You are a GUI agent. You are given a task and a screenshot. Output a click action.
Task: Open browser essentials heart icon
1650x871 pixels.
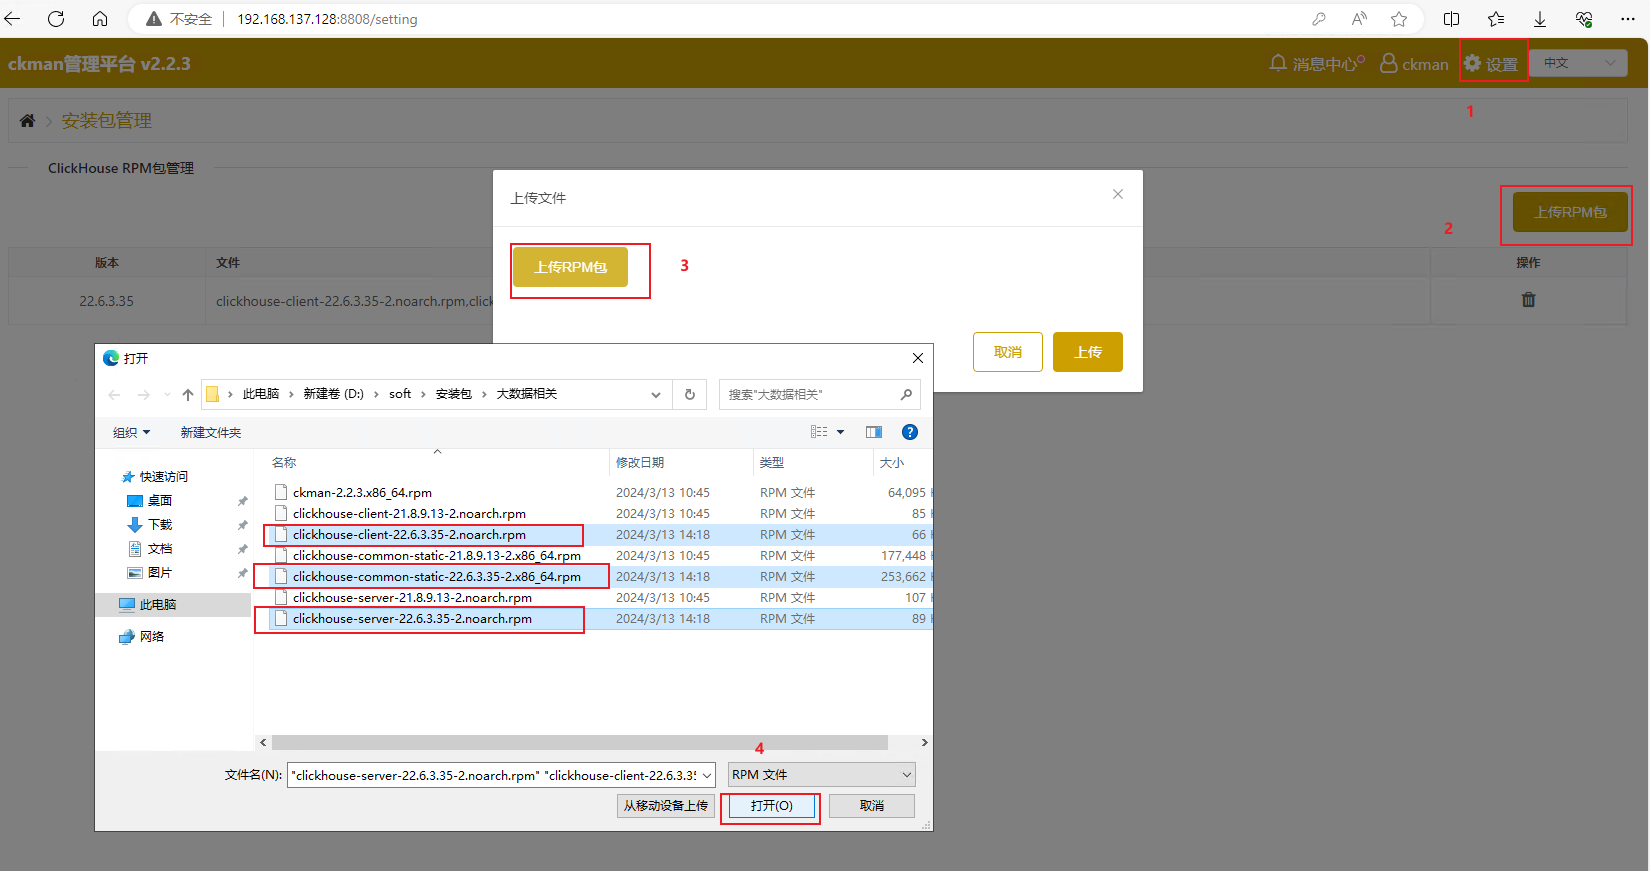tap(1584, 19)
